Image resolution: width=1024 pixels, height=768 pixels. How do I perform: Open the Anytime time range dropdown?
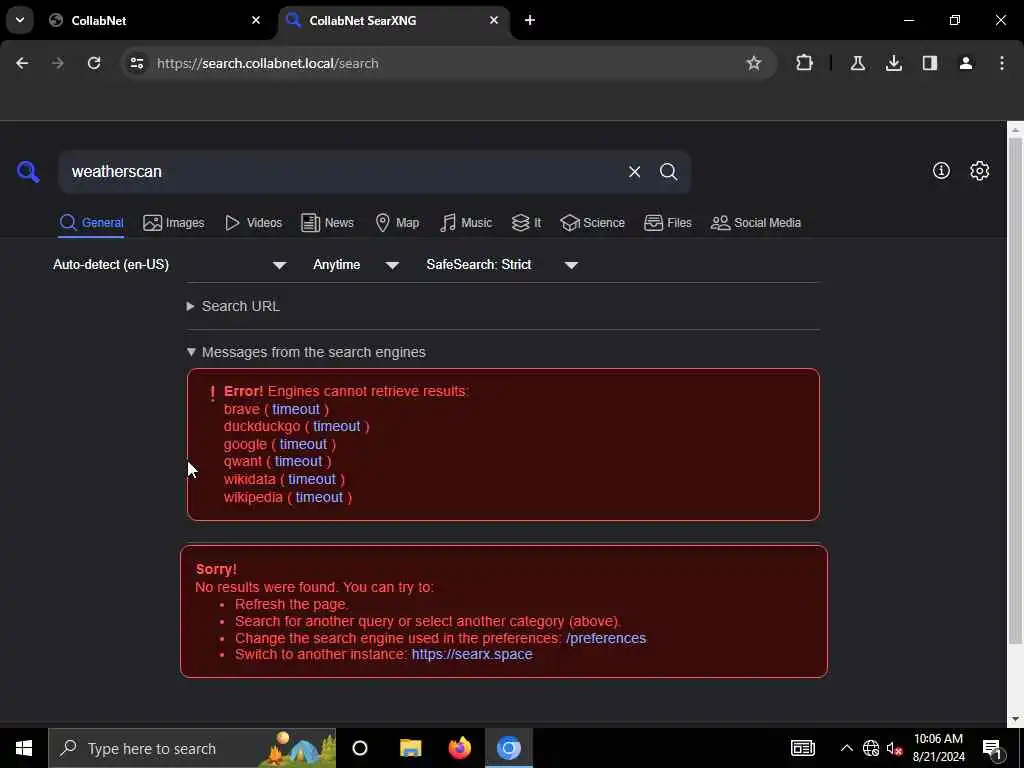(x=355, y=264)
